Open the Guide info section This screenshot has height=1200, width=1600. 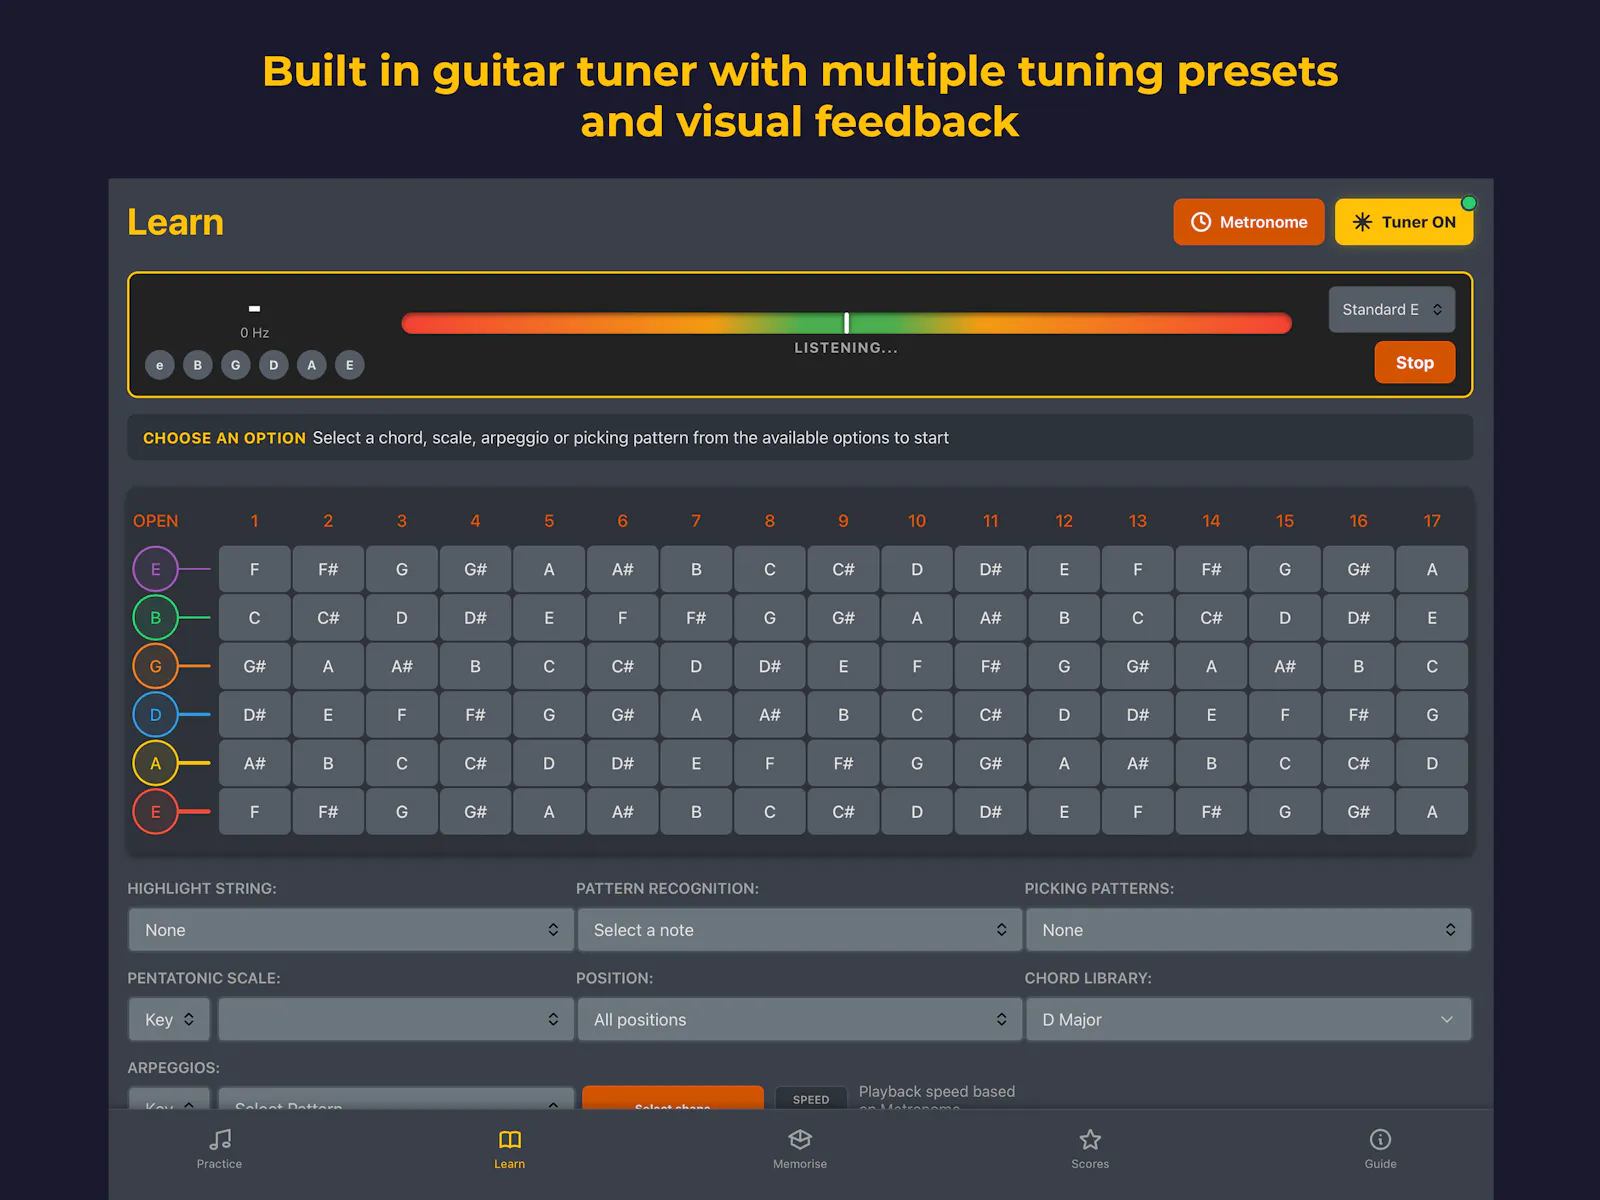pos(1380,1149)
